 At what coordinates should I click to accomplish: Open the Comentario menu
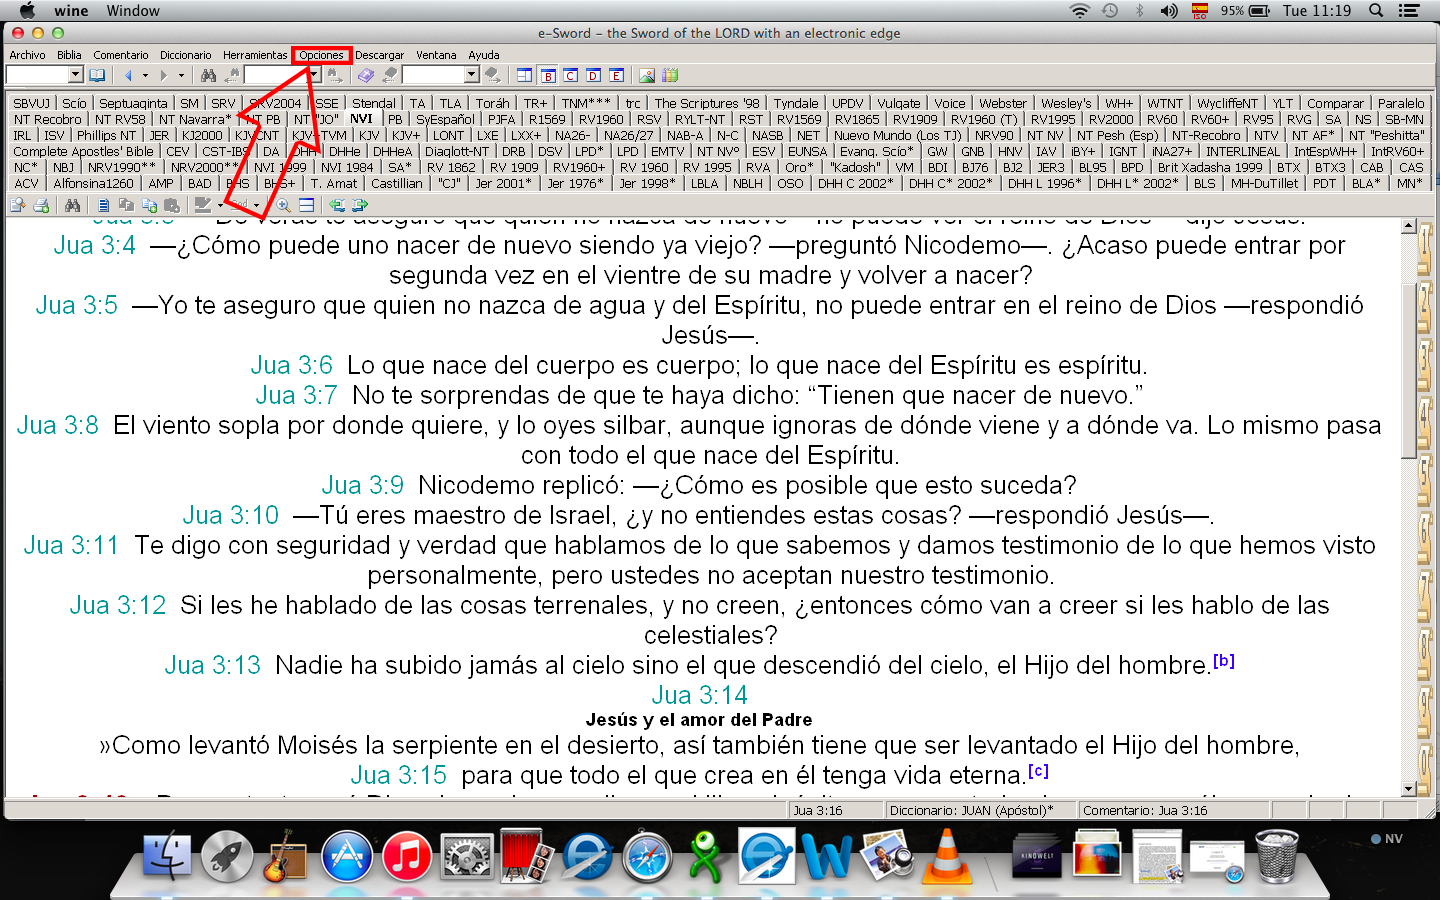tap(121, 55)
